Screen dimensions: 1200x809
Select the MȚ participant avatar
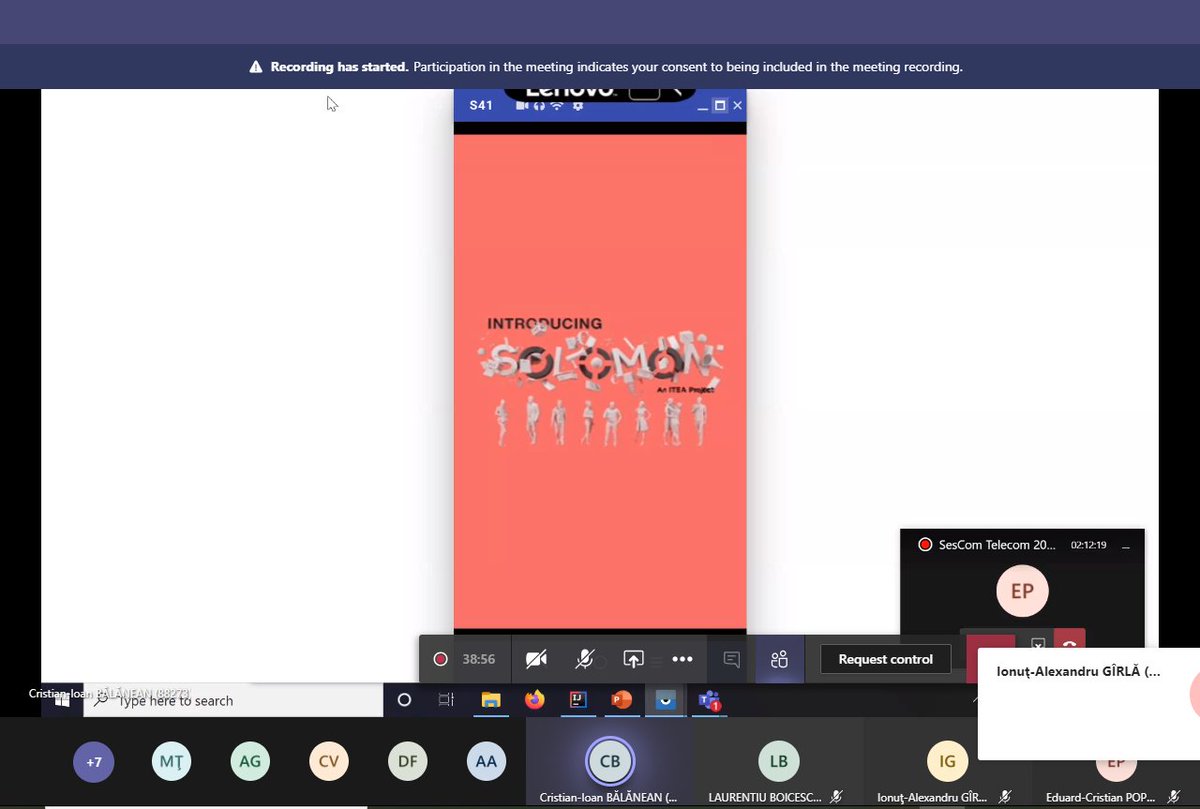pos(172,762)
